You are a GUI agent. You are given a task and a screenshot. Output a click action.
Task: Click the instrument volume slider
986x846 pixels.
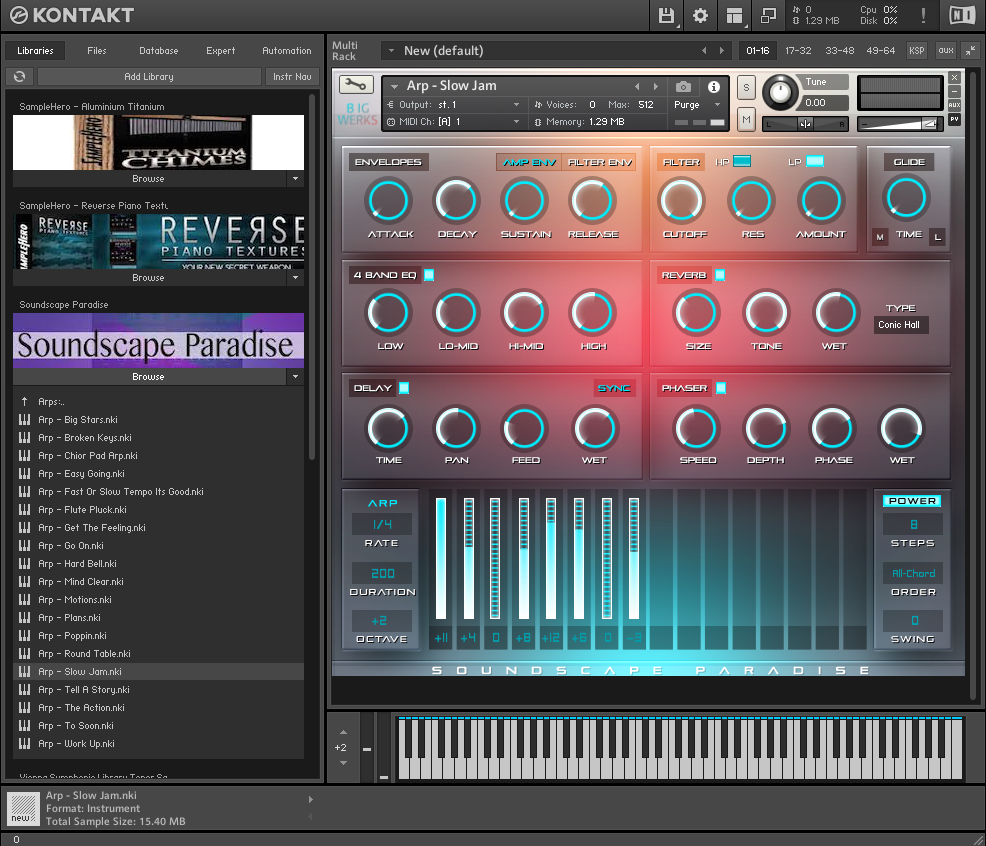(x=900, y=124)
